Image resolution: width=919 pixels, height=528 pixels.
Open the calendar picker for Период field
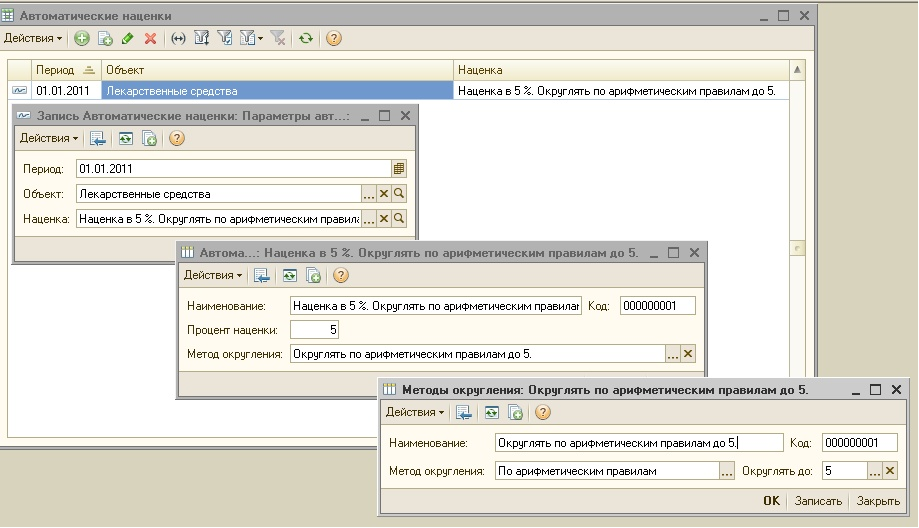pos(399,169)
